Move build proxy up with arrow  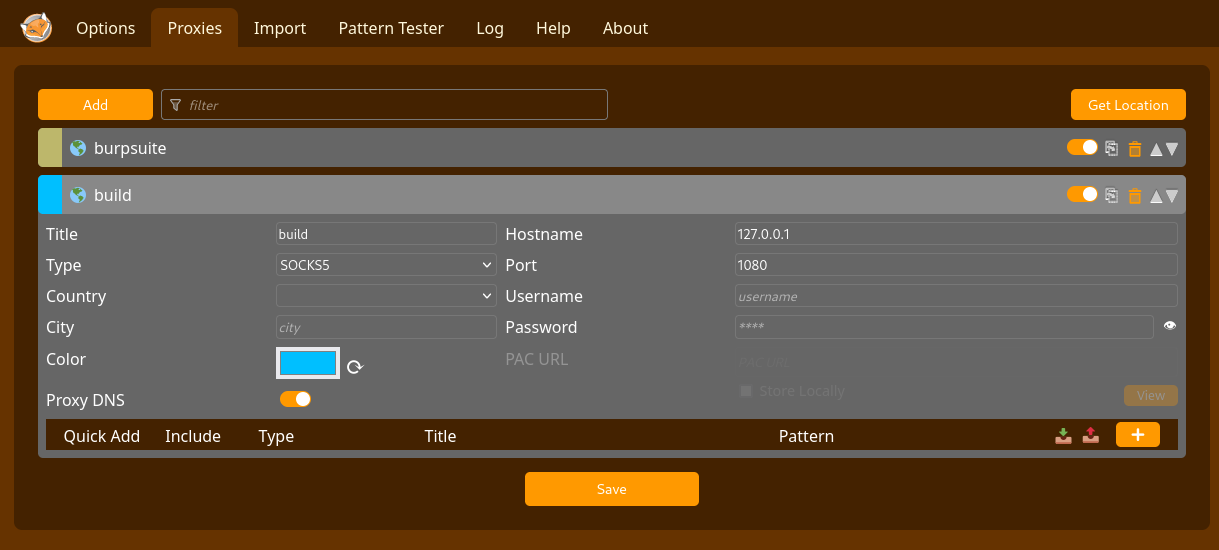(1156, 196)
